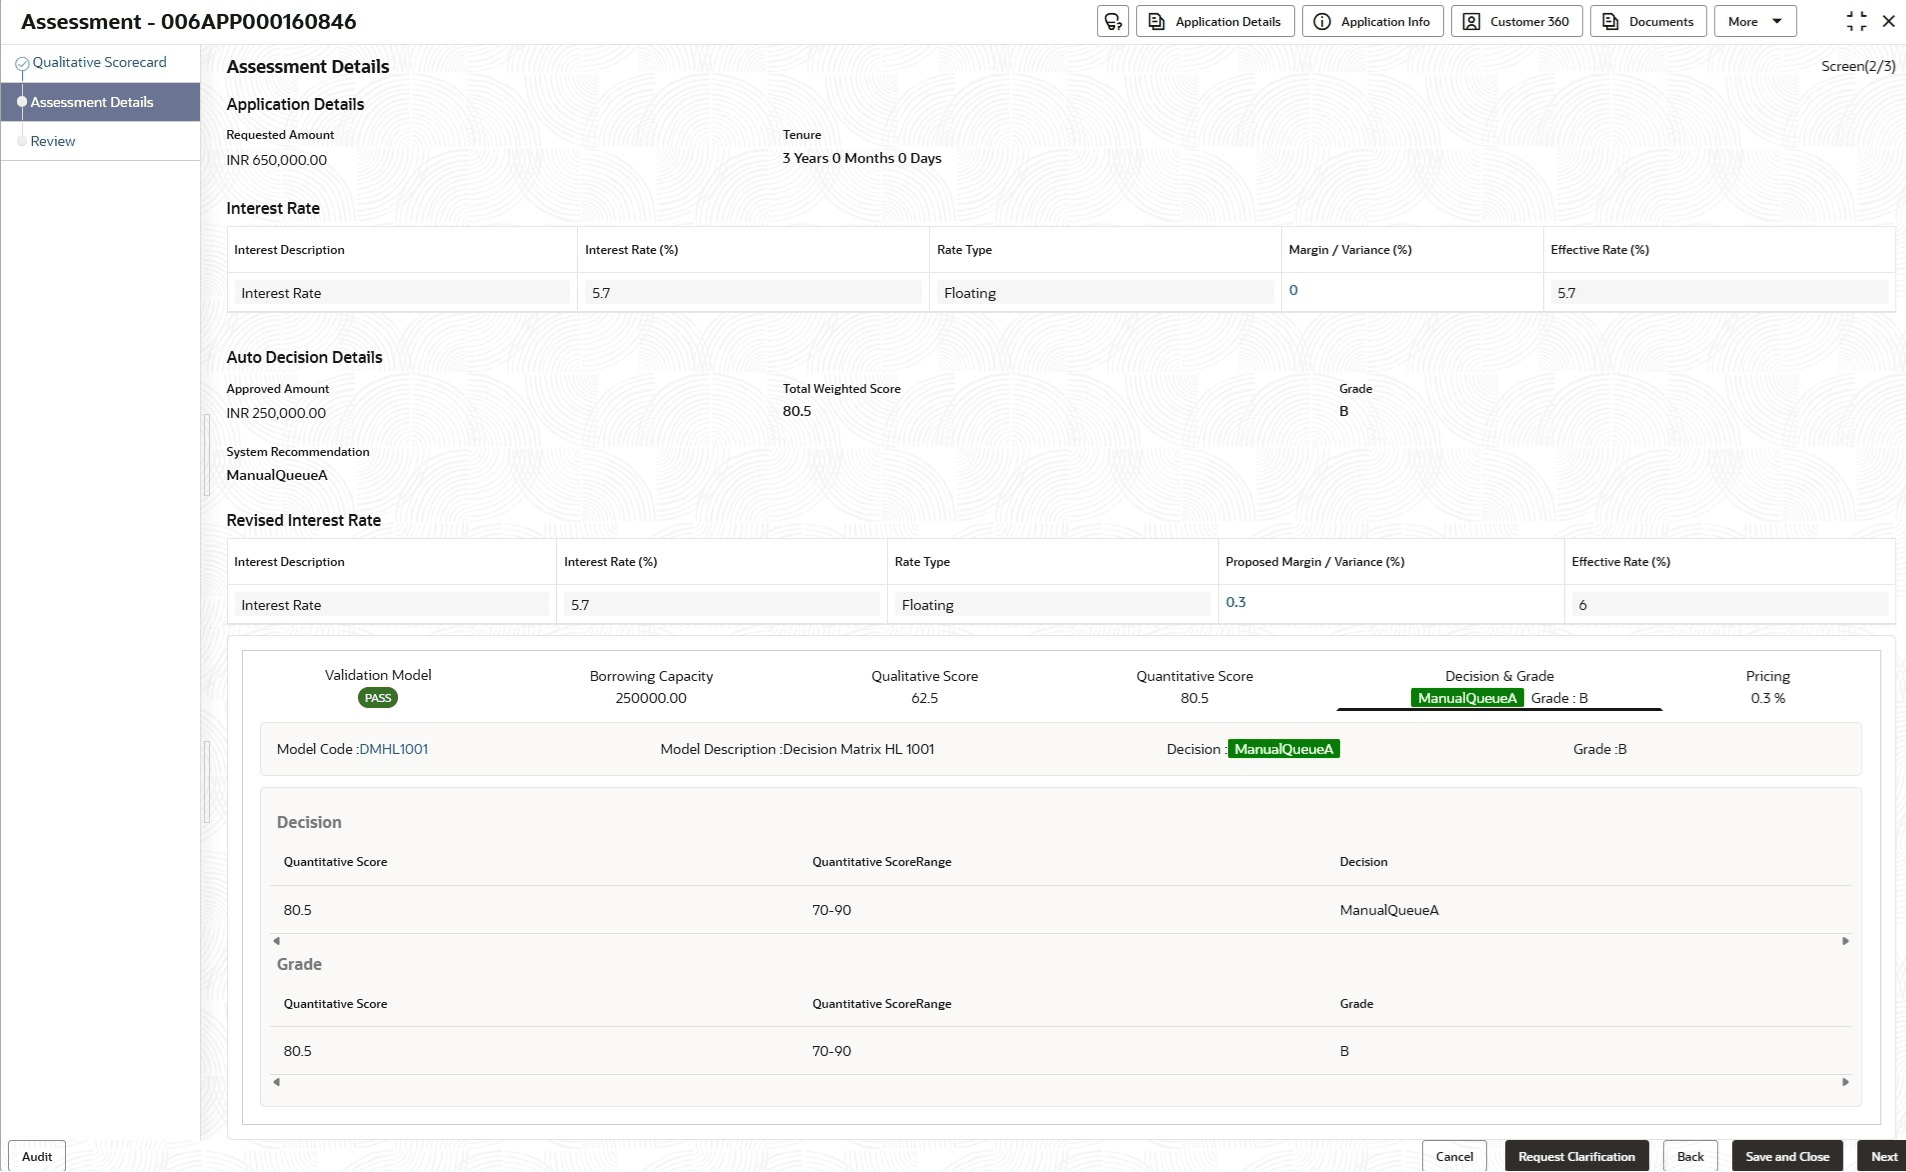
Task: Click Revised Interest Rate description field
Action: [x=391, y=605]
